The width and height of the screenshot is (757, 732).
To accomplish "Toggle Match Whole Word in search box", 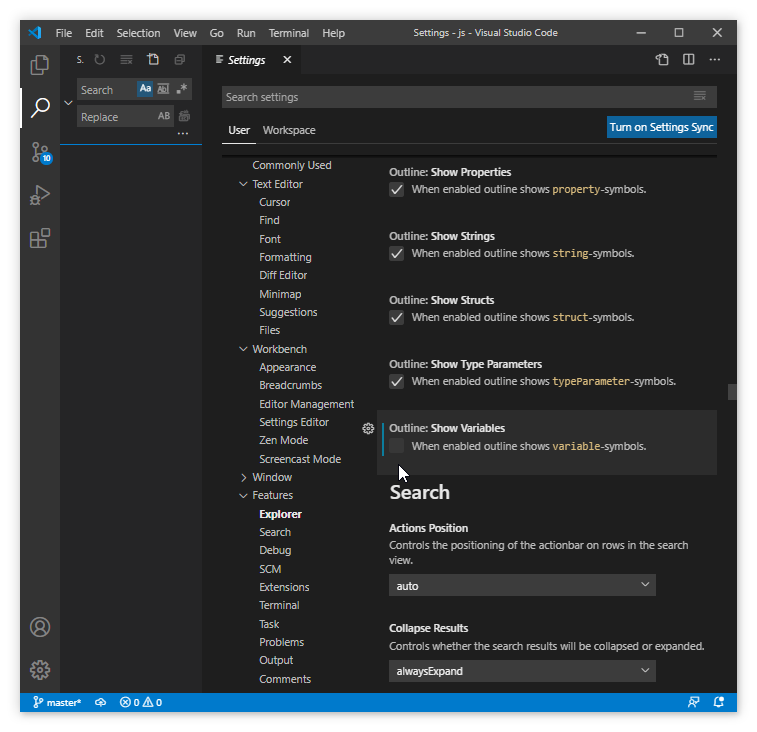I will pos(163,89).
